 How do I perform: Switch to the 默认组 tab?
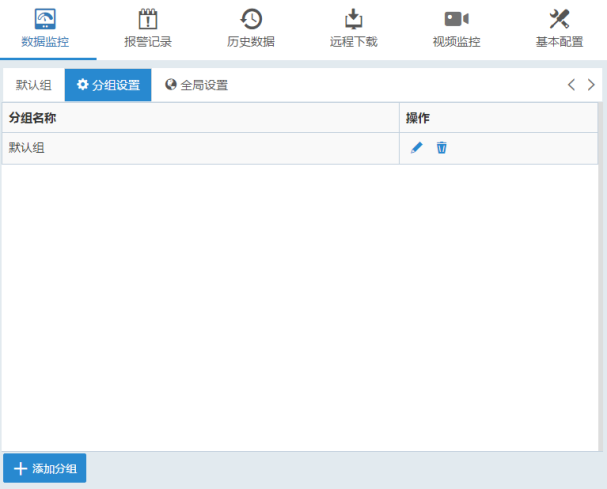click(34, 85)
